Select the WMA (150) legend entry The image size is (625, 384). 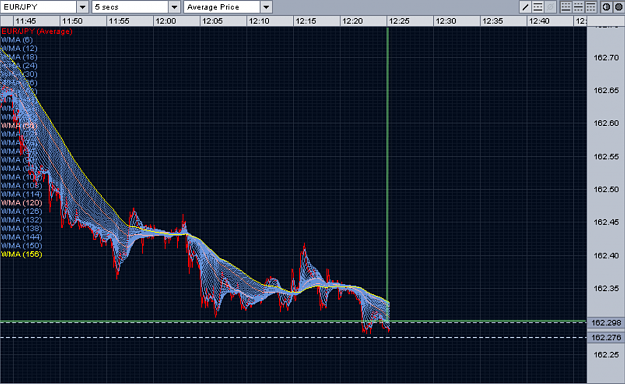22,246
